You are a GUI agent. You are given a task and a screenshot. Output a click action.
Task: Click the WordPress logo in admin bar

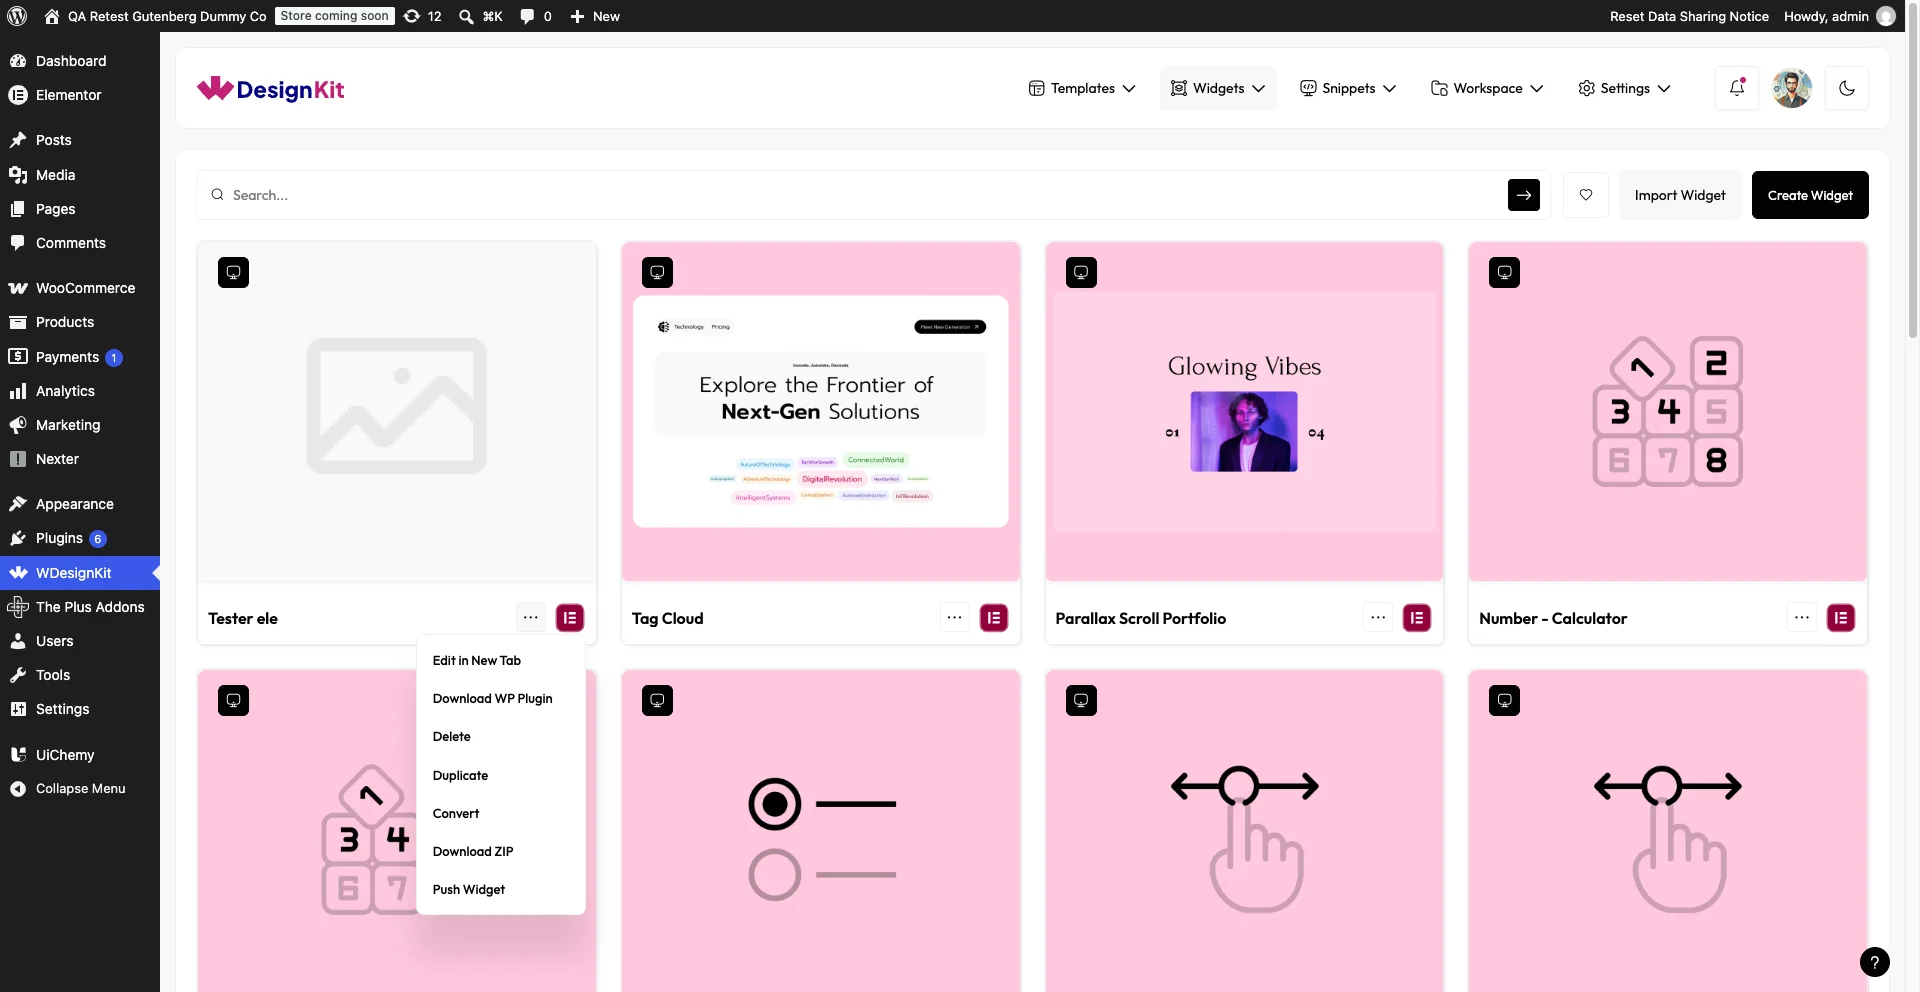17,16
